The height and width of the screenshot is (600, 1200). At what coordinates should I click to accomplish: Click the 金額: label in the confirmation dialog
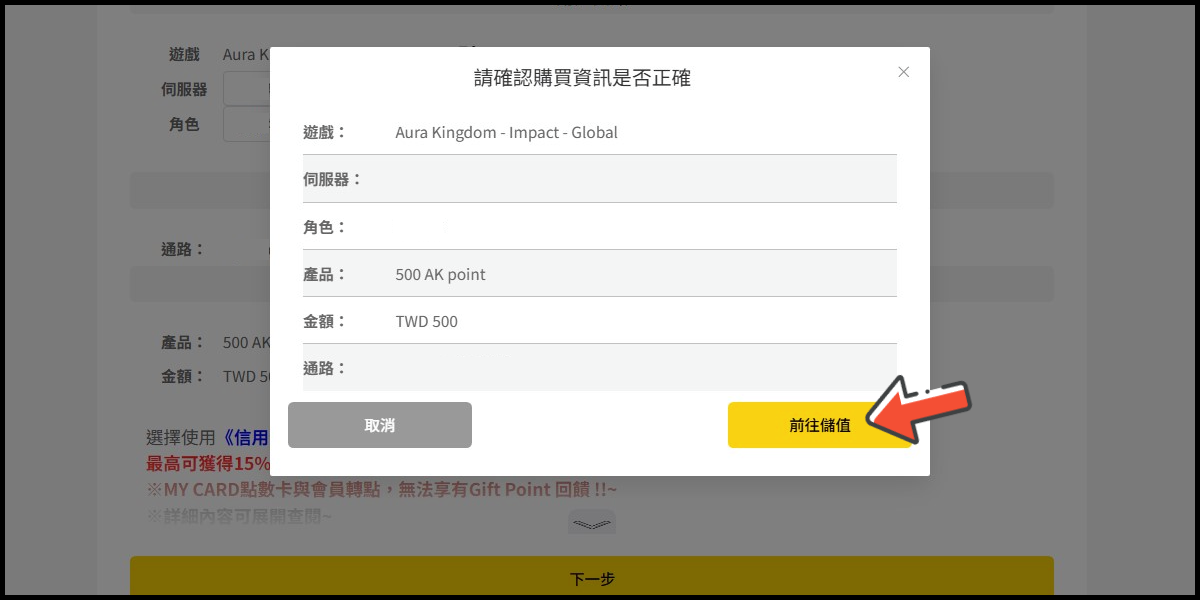(x=324, y=321)
